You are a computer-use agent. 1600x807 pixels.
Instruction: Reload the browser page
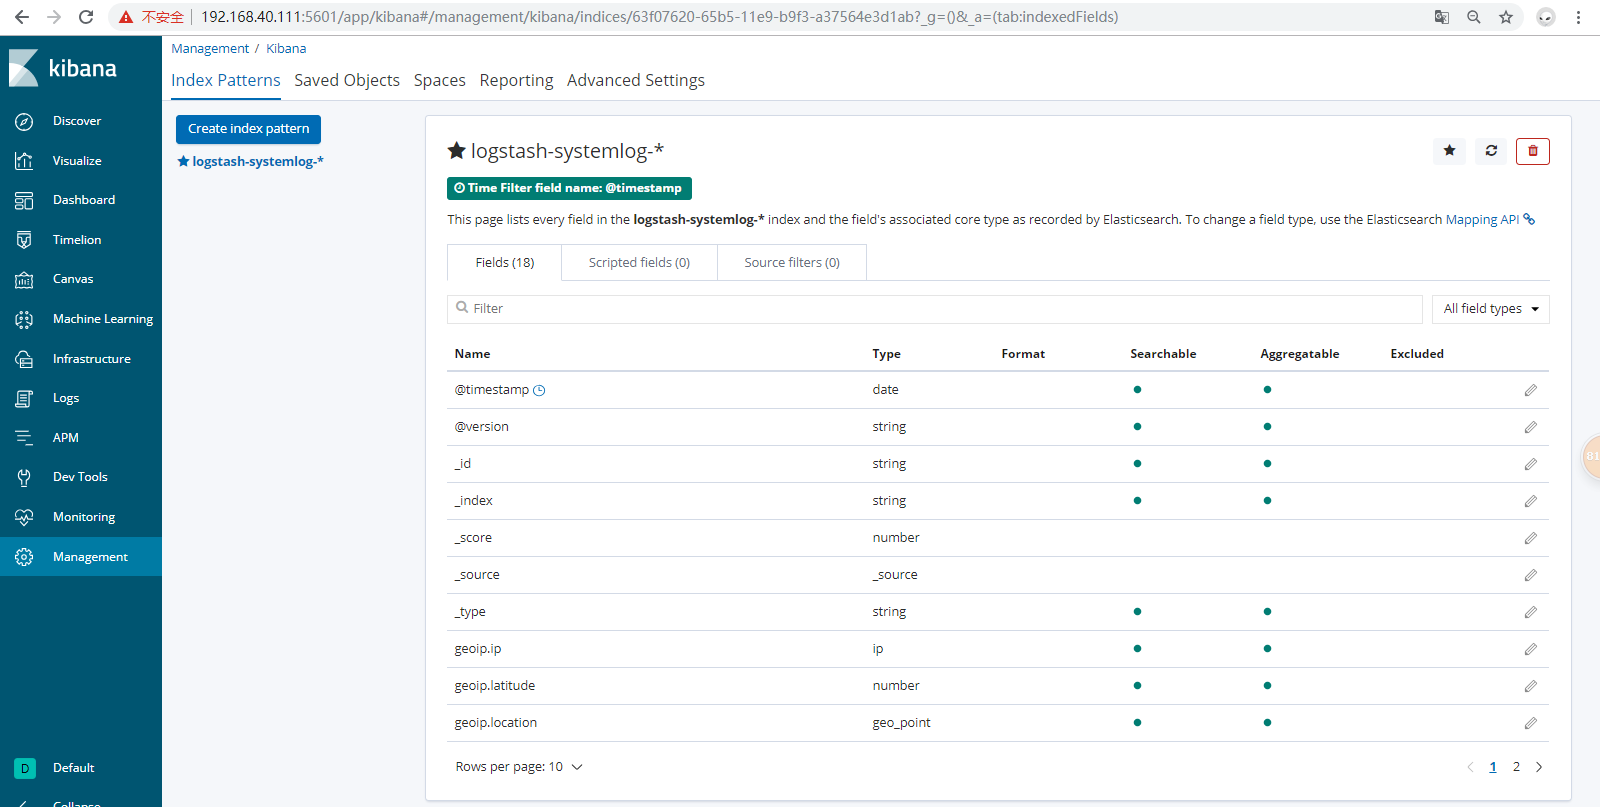[86, 17]
